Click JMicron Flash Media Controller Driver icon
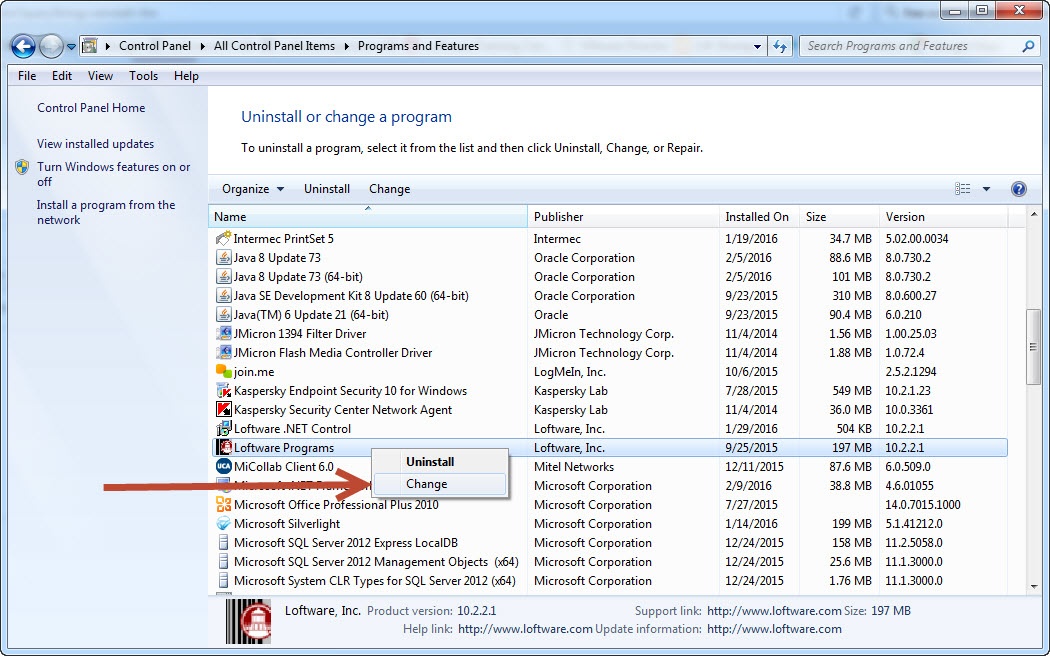The image size is (1050, 656). (224, 353)
